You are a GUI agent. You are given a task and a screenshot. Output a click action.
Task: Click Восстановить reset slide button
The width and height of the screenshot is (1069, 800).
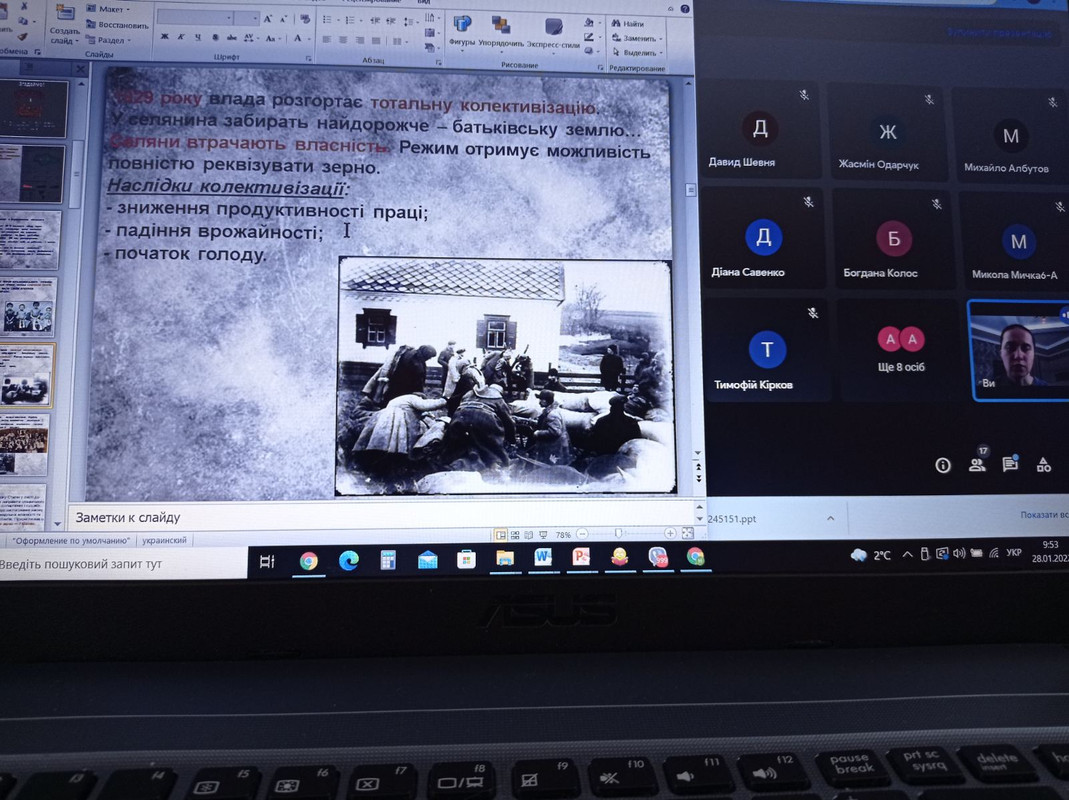pyautogui.click(x=117, y=25)
